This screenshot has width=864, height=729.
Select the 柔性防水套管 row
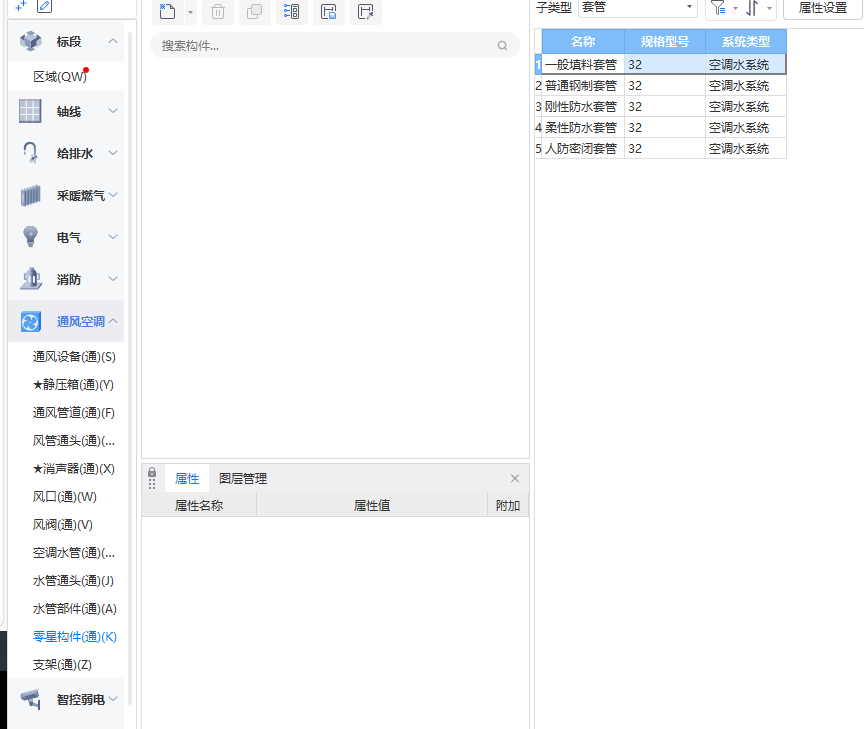[660, 127]
